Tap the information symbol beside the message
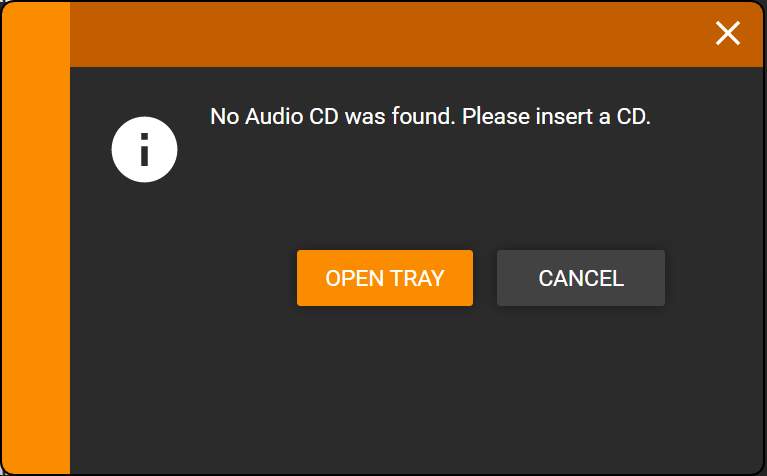Screen dimensions: 767x476 click(x=144, y=150)
